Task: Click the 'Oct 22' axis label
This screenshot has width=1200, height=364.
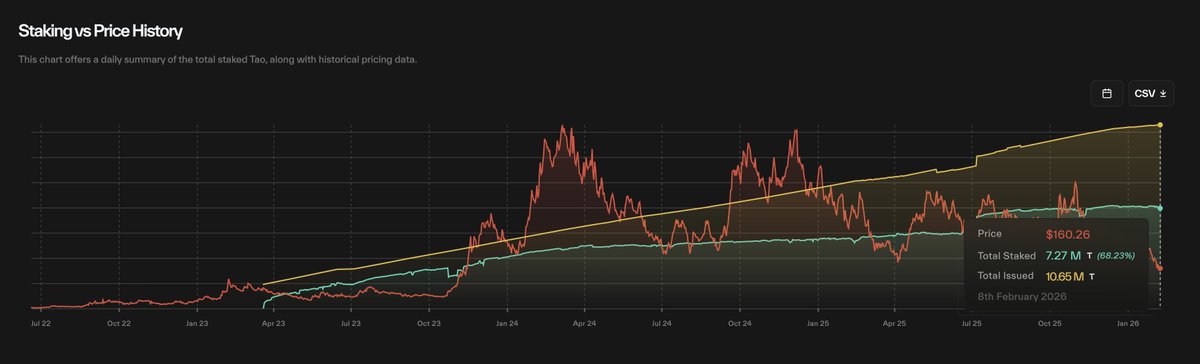Action: pos(119,323)
